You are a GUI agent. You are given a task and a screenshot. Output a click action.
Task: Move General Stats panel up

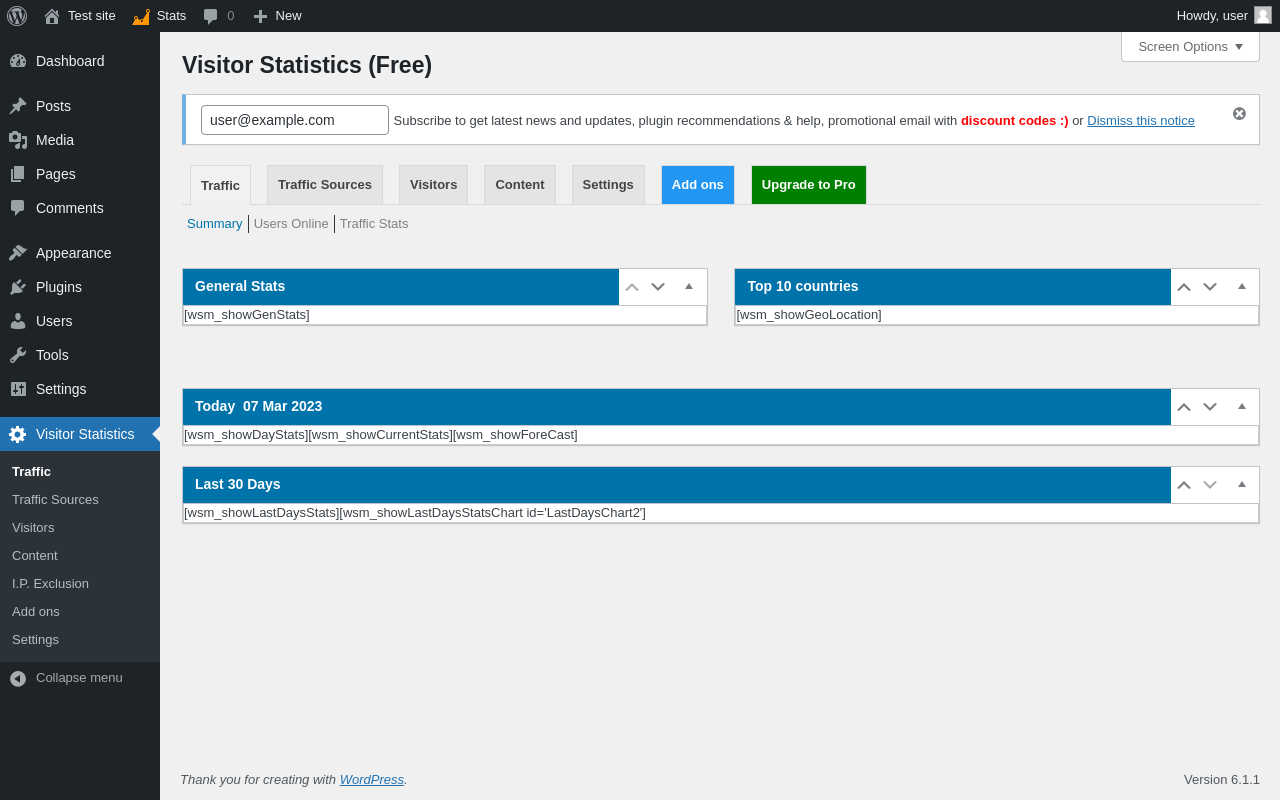[632, 287]
